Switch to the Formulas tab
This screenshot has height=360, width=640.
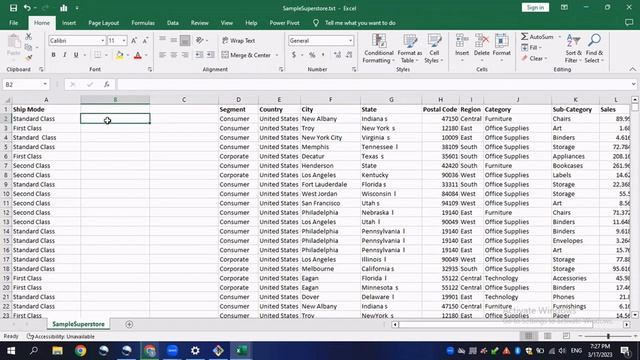click(x=143, y=23)
